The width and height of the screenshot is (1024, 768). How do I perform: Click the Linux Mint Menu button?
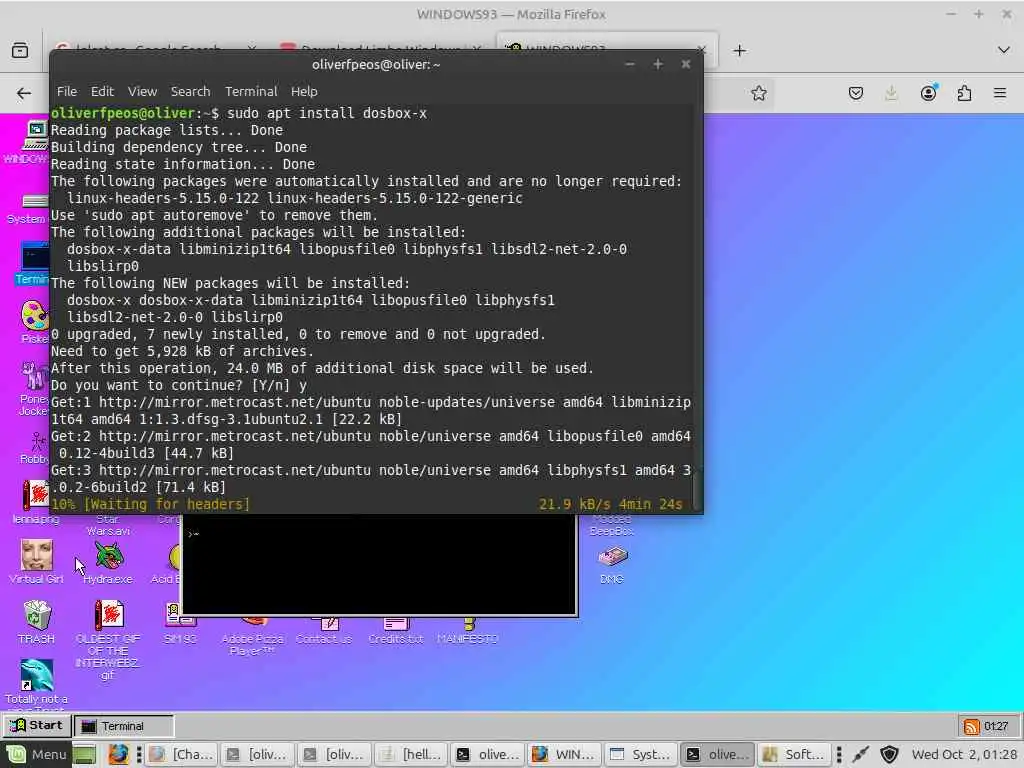pyautogui.click(x=36, y=754)
